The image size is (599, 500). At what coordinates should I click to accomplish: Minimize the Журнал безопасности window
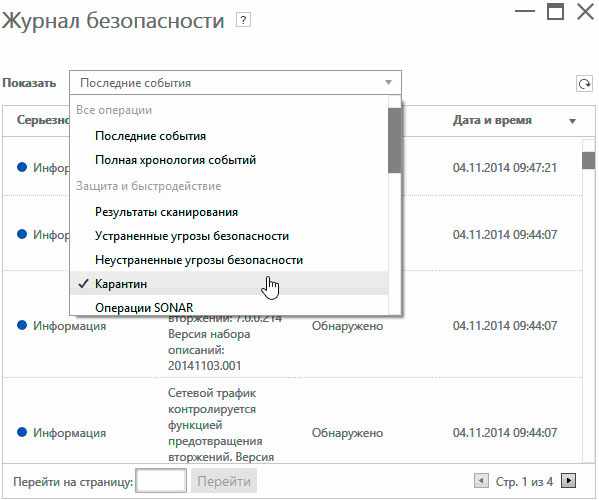pos(525,11)
